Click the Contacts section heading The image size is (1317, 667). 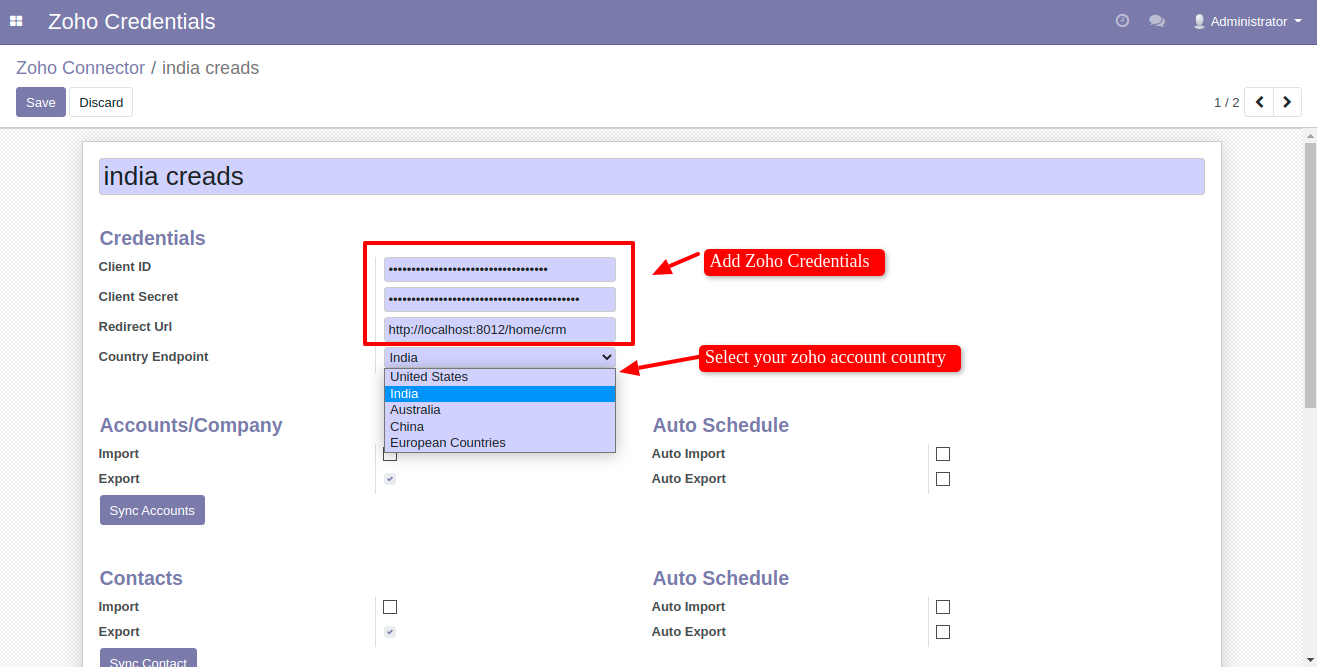tap(141, 578)
